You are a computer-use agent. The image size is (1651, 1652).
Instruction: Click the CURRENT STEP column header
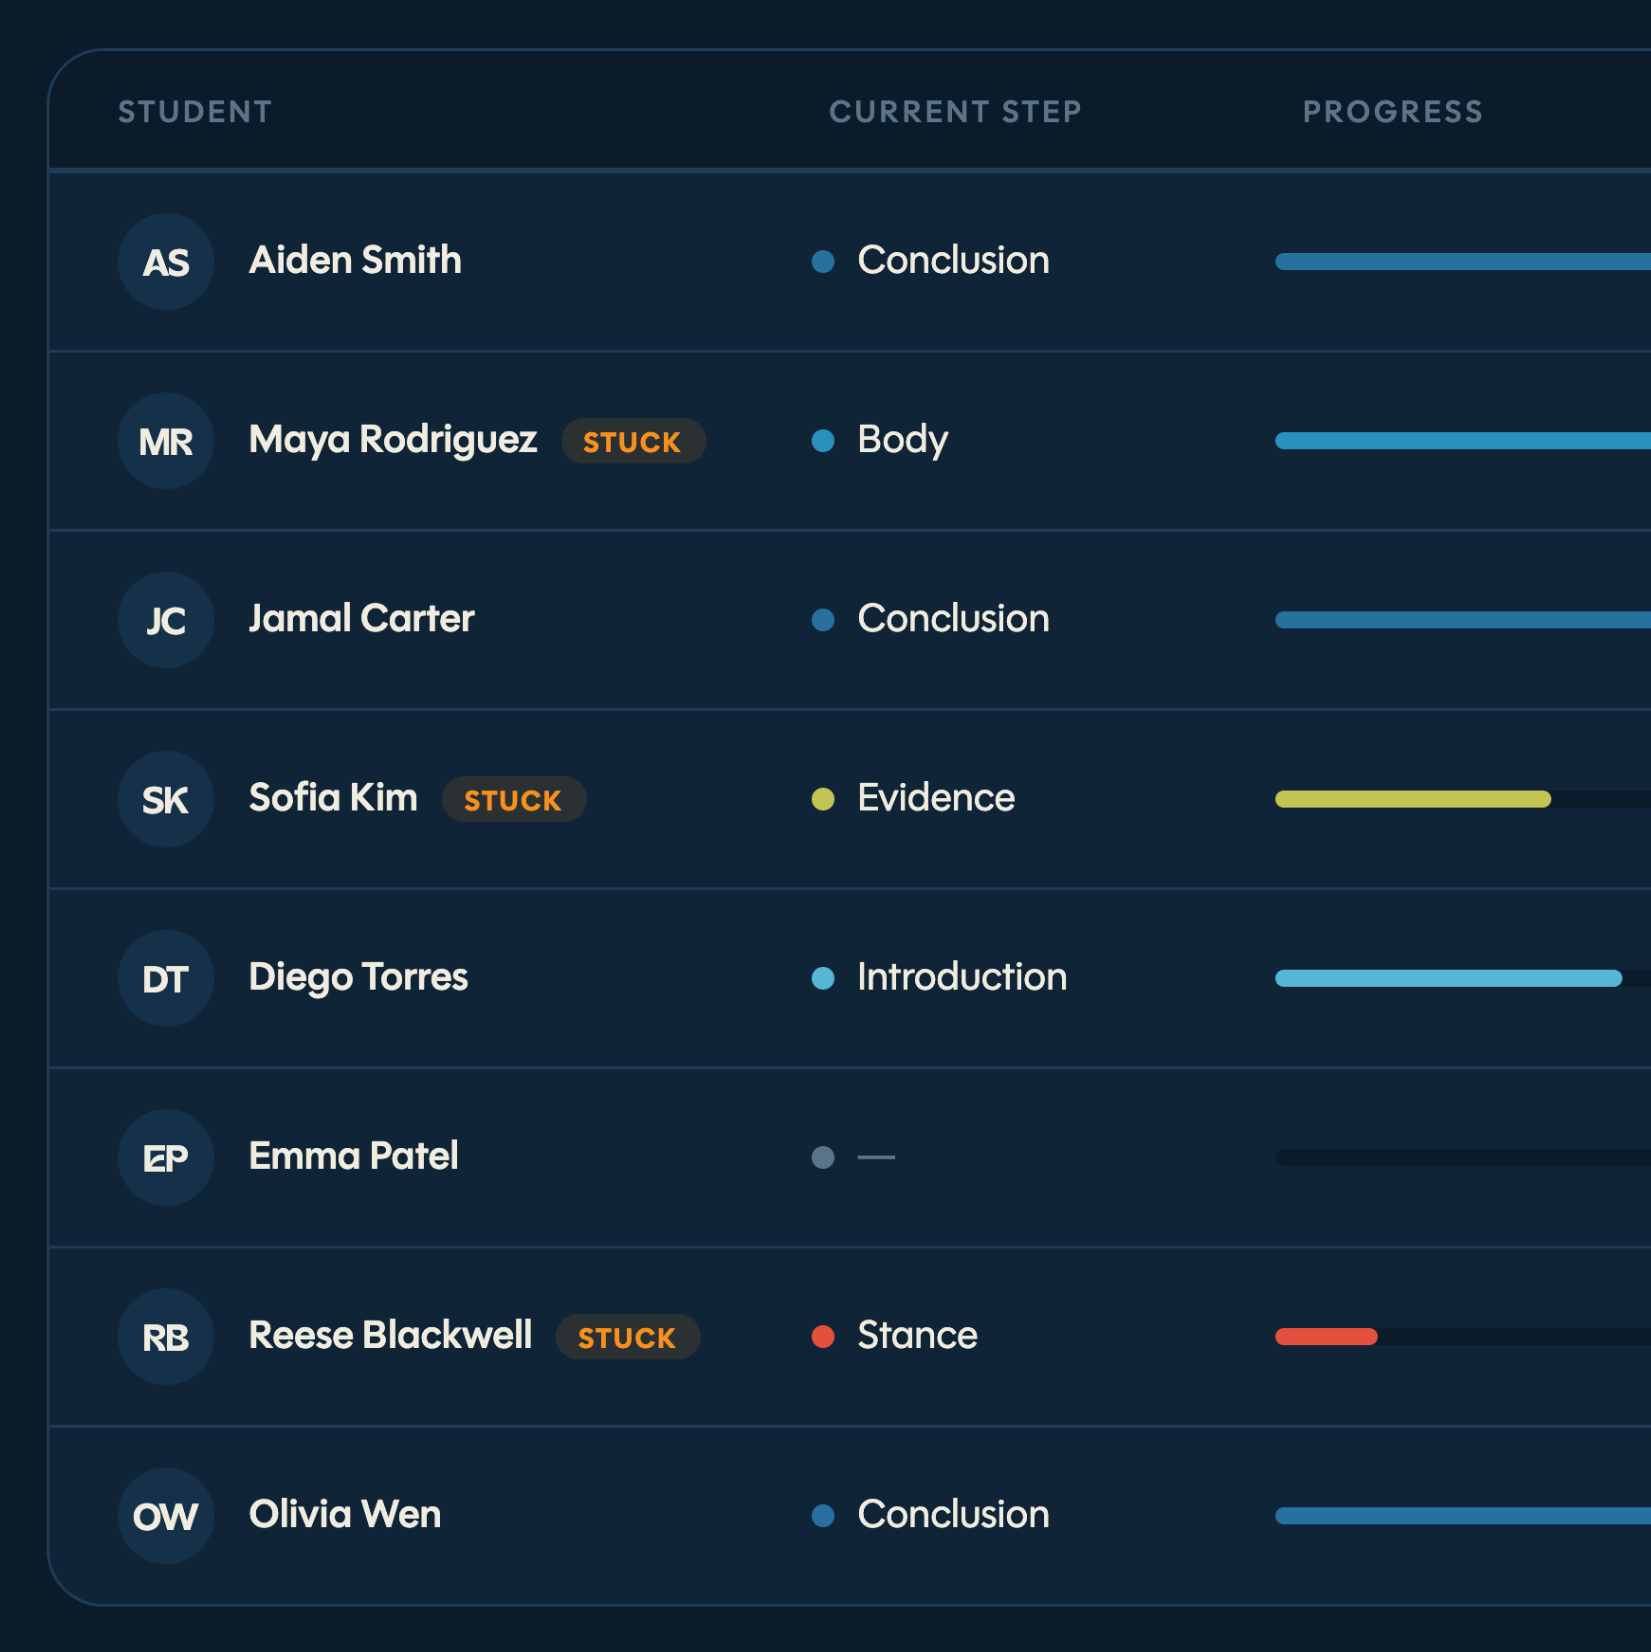tap(955, 112)
